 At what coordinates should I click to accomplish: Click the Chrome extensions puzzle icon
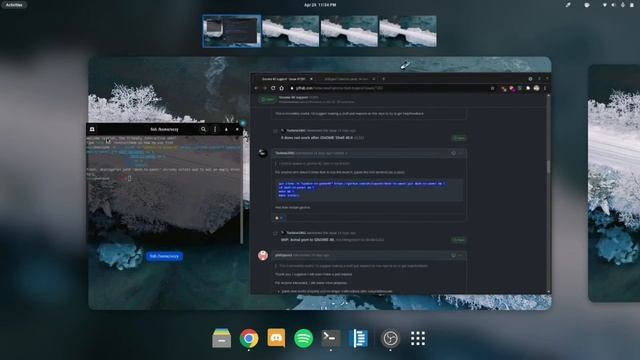click(528, 88)
